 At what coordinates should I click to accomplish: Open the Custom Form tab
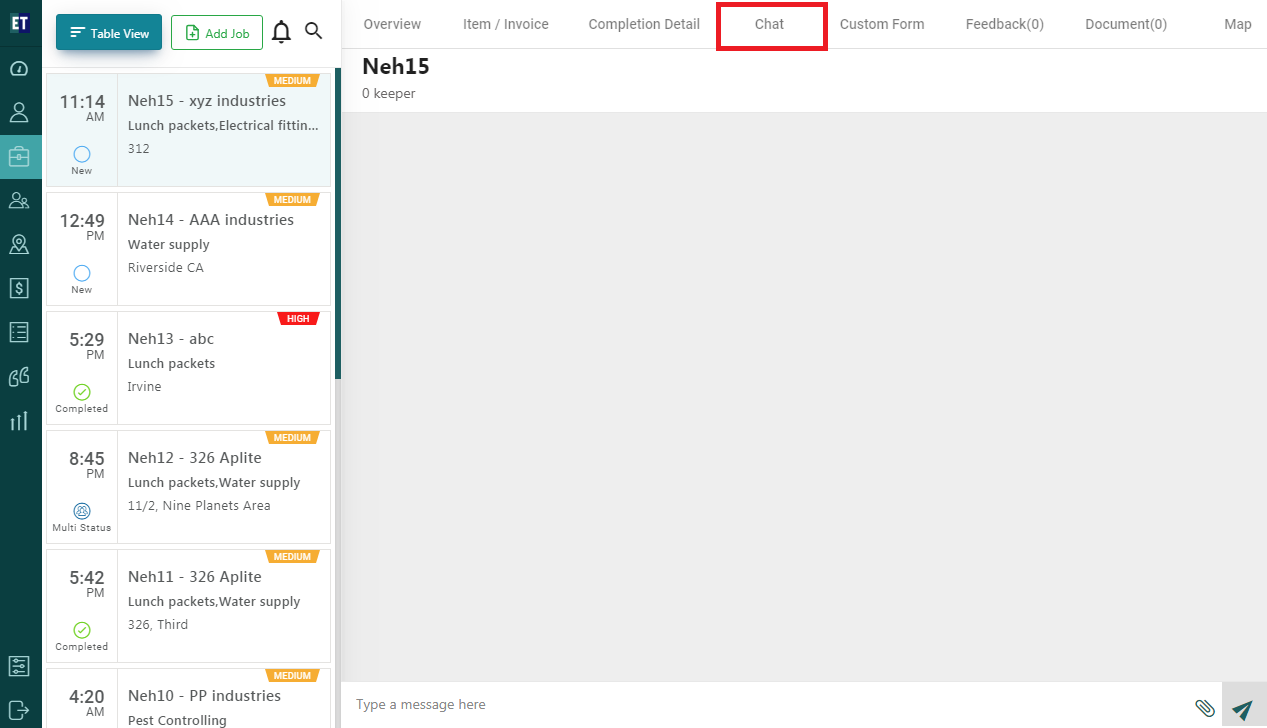click(x=882, y=24)
